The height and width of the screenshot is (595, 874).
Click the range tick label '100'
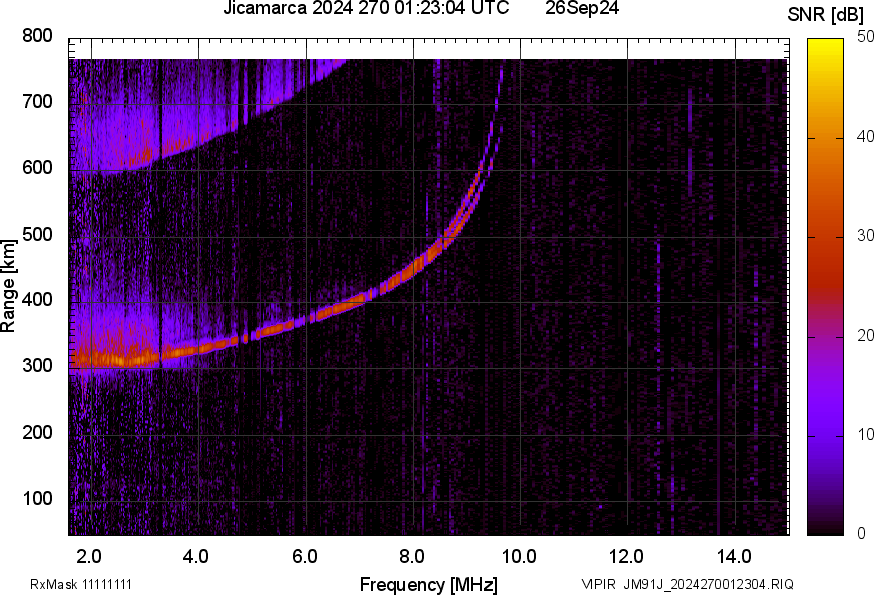(37, 498)
